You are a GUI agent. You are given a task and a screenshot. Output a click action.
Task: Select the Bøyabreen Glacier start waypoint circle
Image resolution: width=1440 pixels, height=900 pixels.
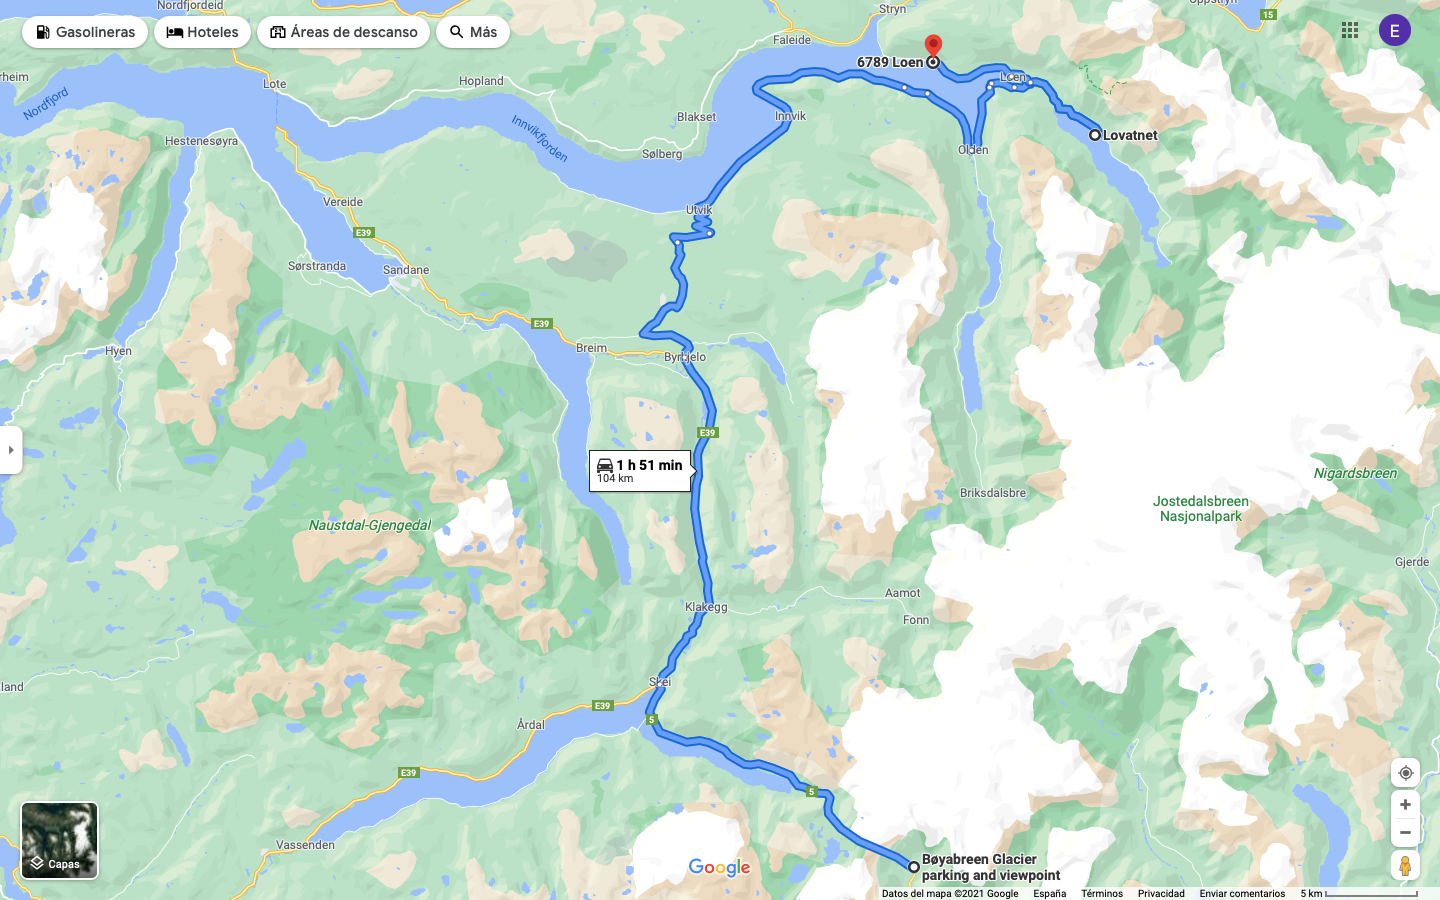click(913, 867)
